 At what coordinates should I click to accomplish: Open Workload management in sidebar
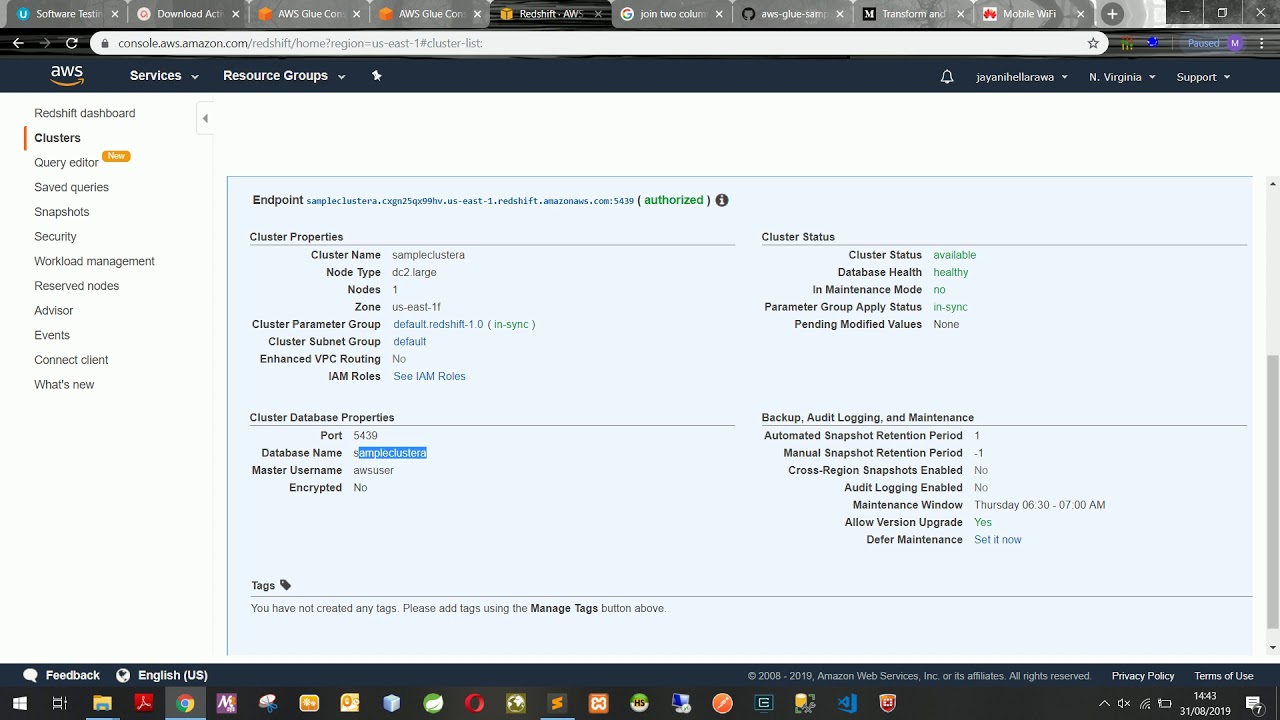[x=94, y=261]
